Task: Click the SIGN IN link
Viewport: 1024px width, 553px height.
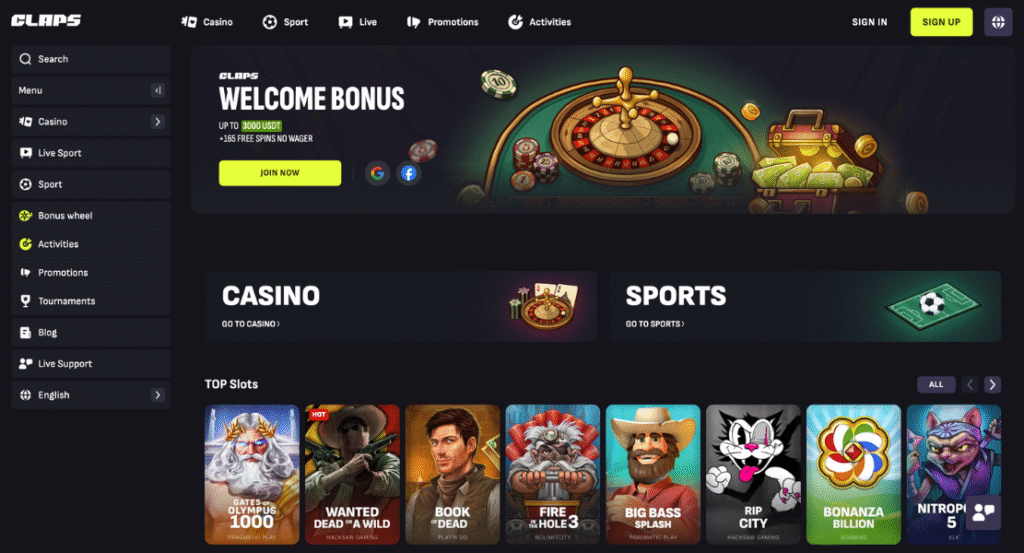Action: [x=869, y=22]
